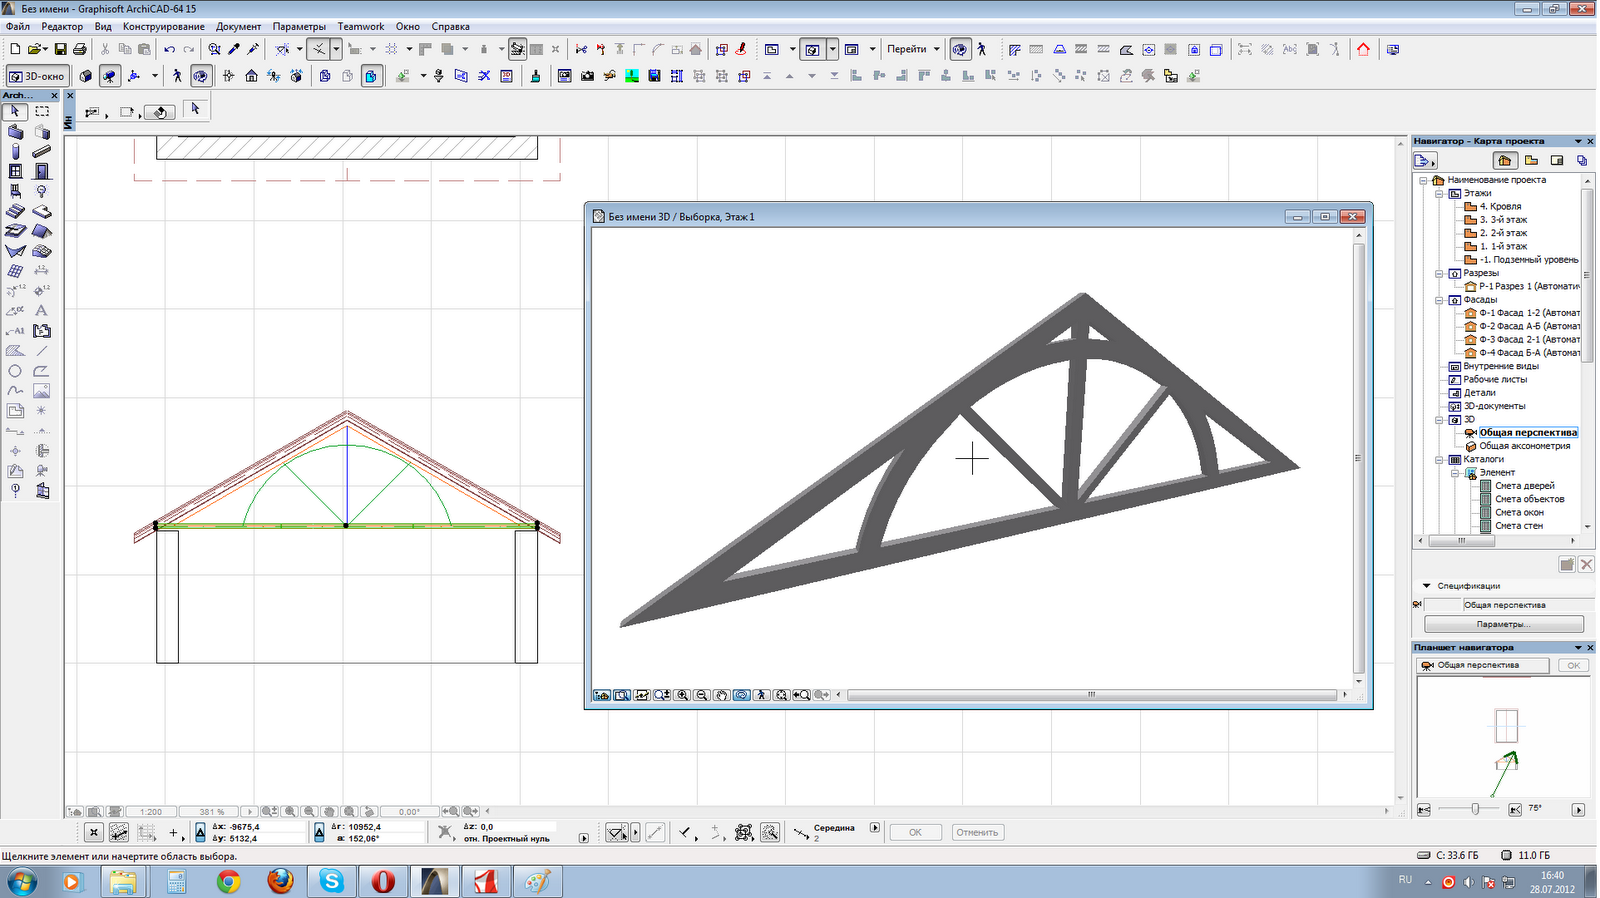Expand the Спецификации disclosure triangle
The width and height of the screenshot is (1600, 898).
click(x=1427, y=586)
